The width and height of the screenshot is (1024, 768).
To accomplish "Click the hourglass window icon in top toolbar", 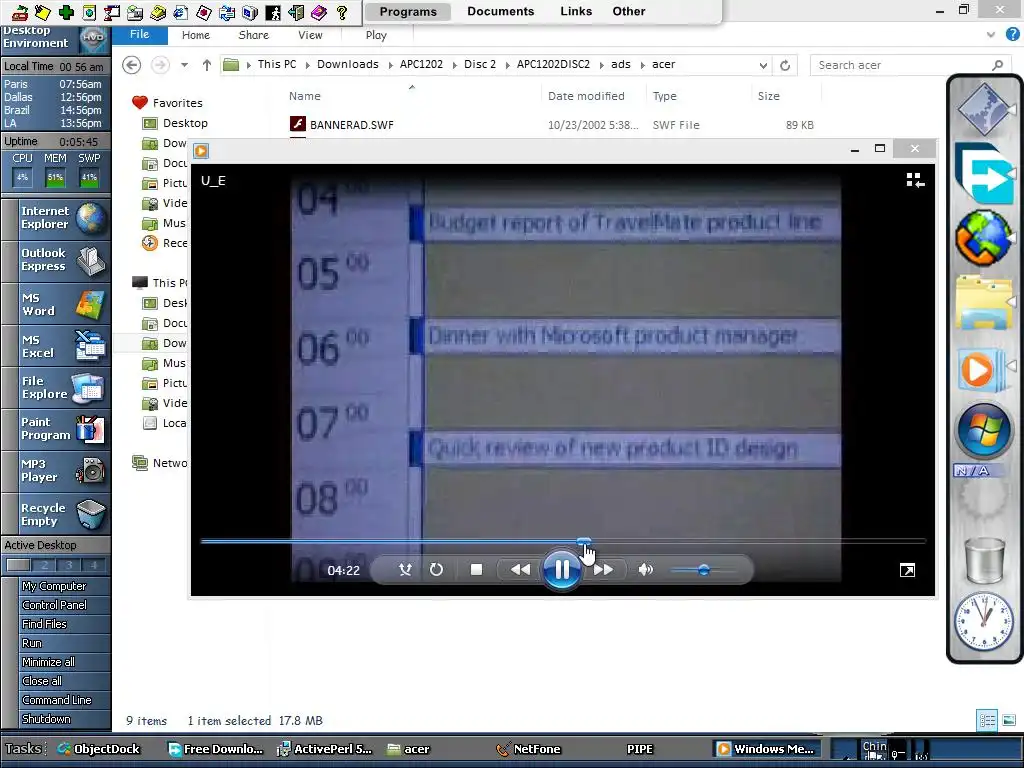I will [112, 12].
